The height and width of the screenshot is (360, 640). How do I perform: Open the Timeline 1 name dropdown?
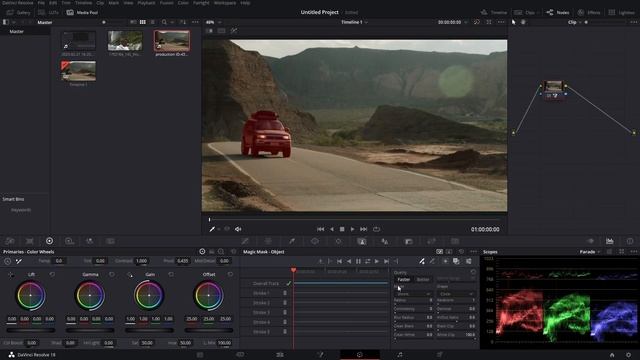click(x=354, y=22)
